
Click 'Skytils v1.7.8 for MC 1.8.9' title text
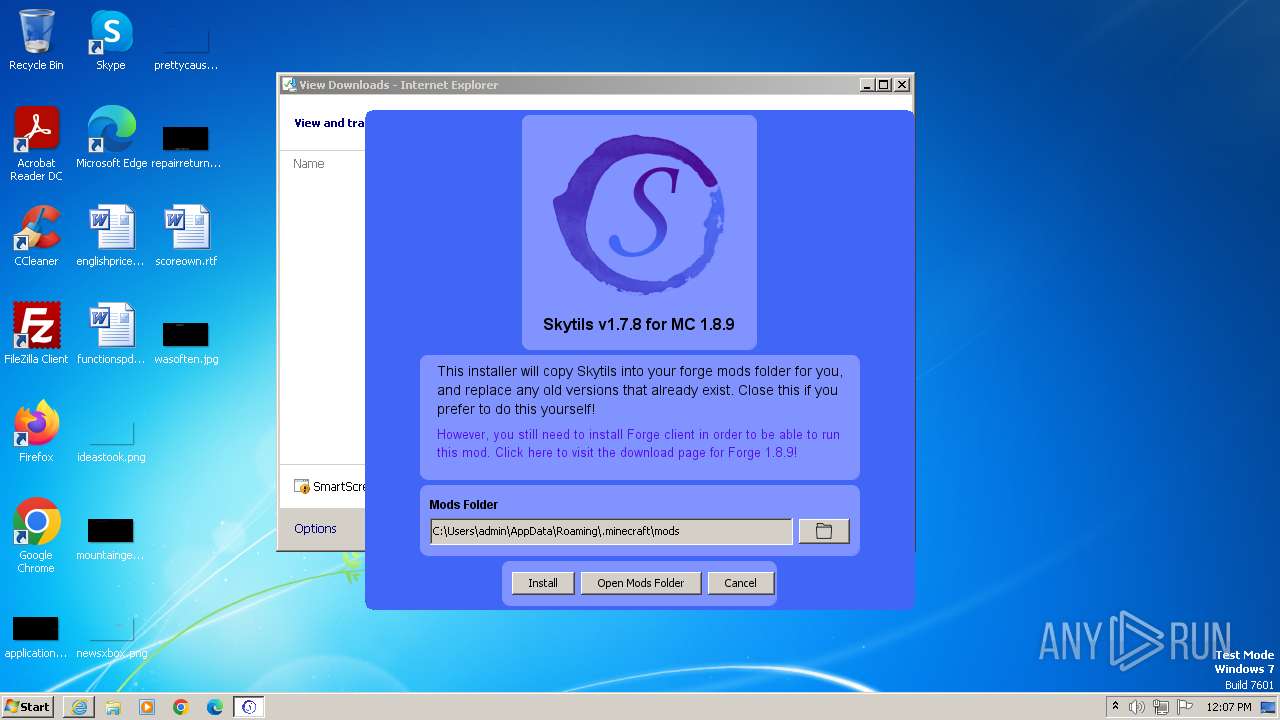(639, 324)
